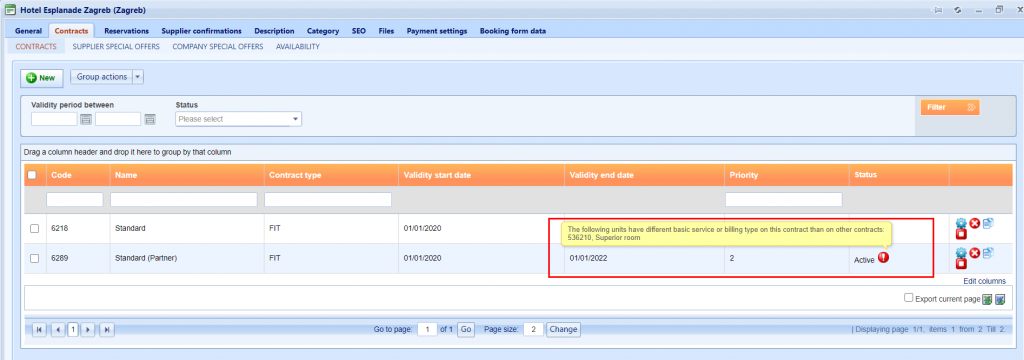This screenshot has height=360, width=1024.
Task: Click the hotel window title icon
Action: [10, 10]
